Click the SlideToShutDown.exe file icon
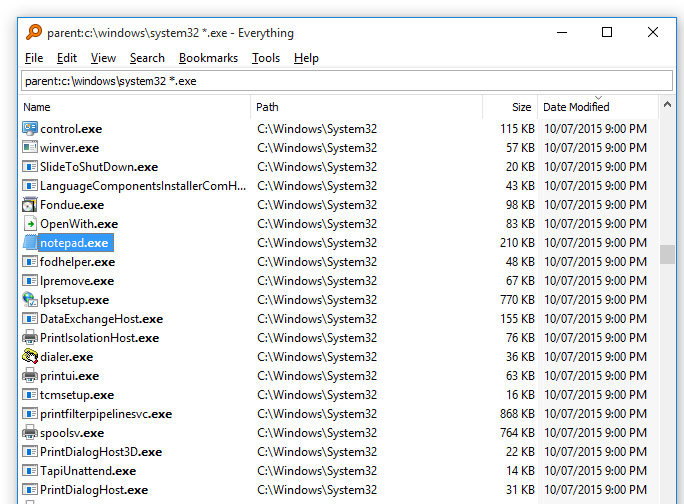The width and height of the screenshot is (684, 504). [x=30, y=167]
